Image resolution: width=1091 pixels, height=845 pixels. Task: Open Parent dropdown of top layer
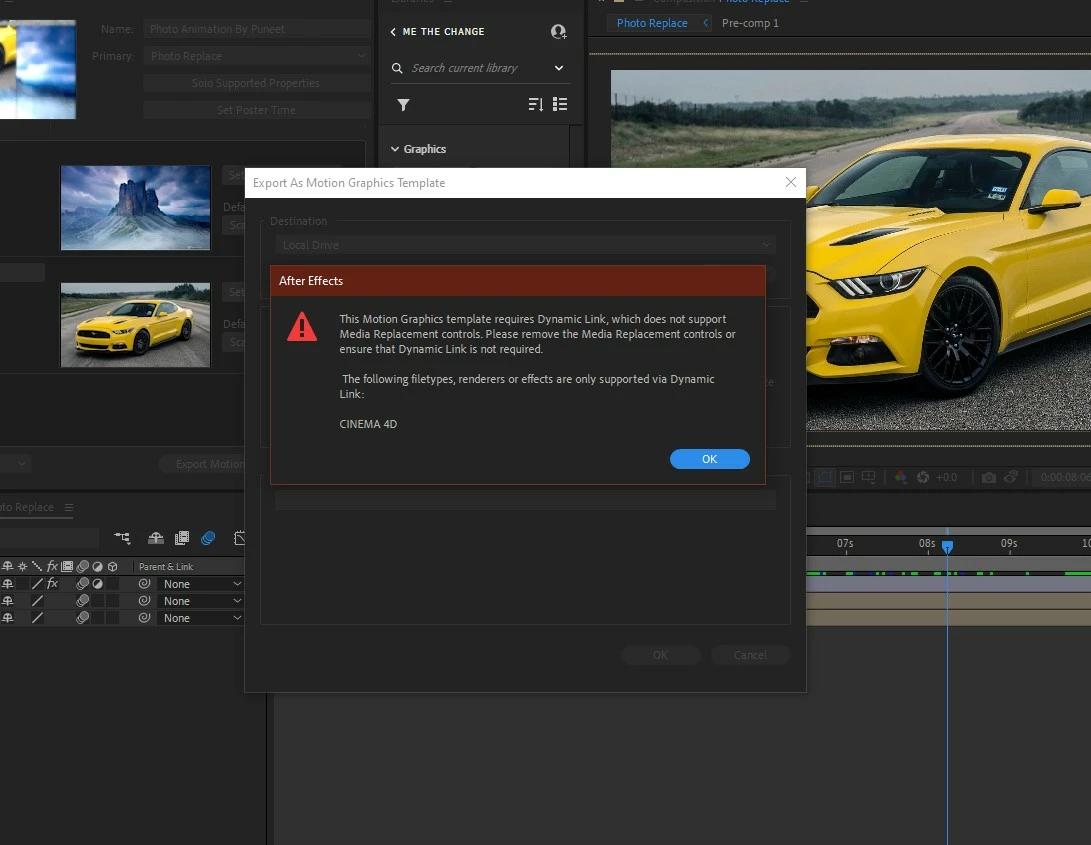click(x=200, y=584)
